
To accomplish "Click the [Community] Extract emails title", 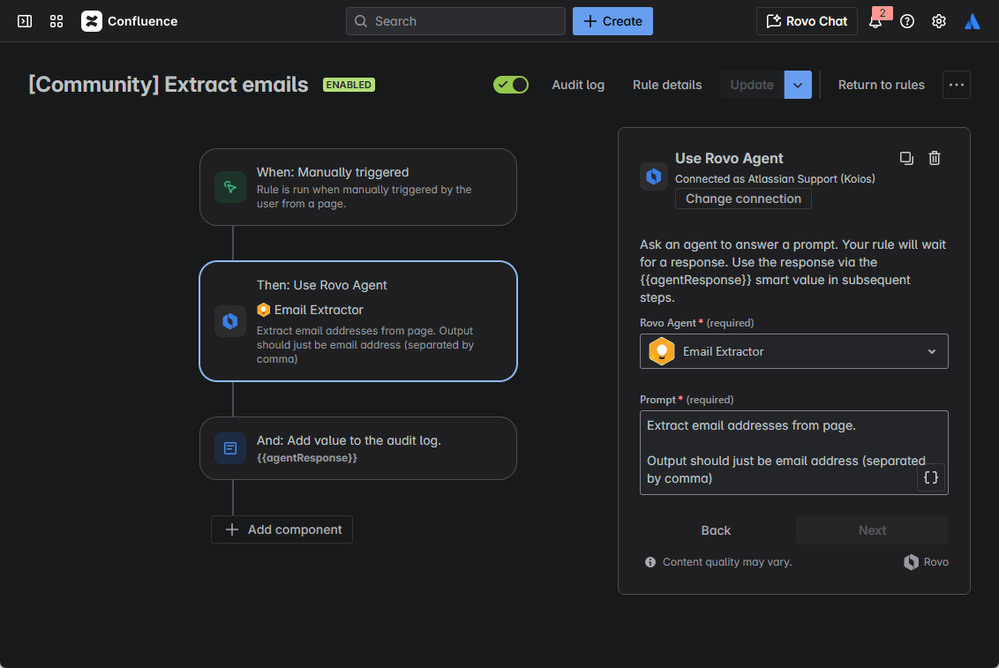I will pos(168,84).
